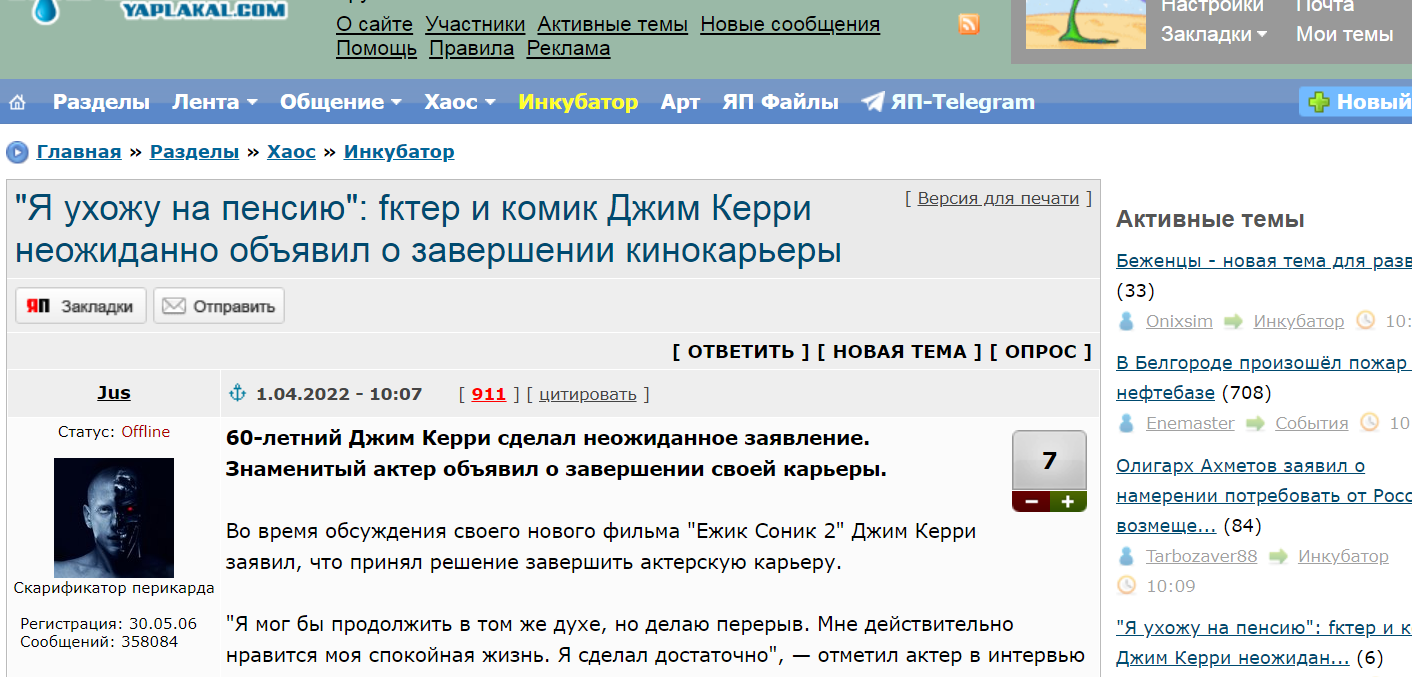Click user icon next to Enemaster
Screen dimensions: 1412x677
point(1127,423)
